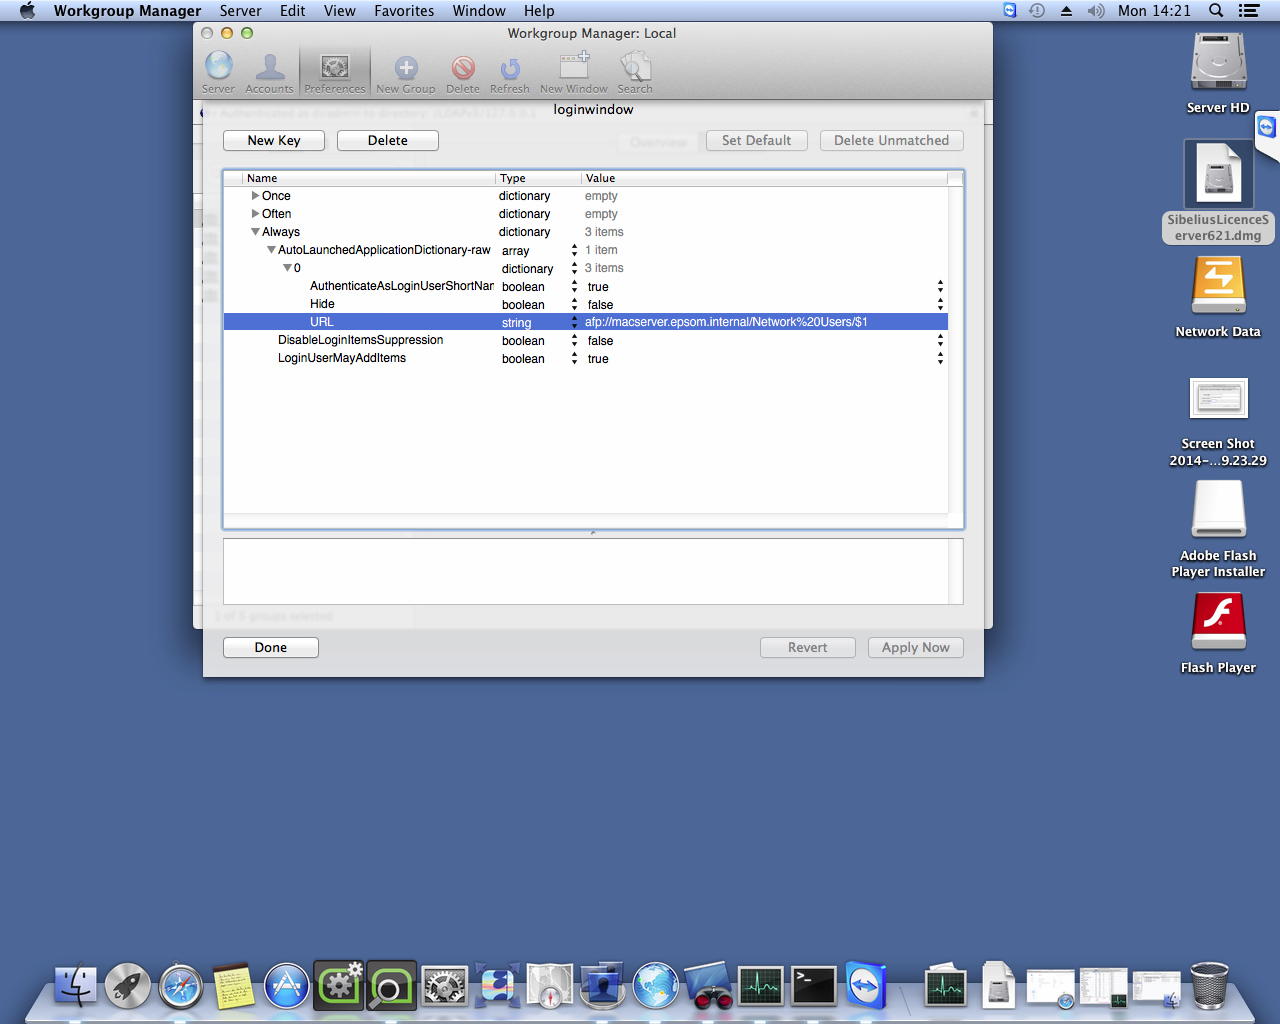The width and height of the screenshot is (1280, 1024).
Task: Click the New Group toolbar icon
Action: 405,72
